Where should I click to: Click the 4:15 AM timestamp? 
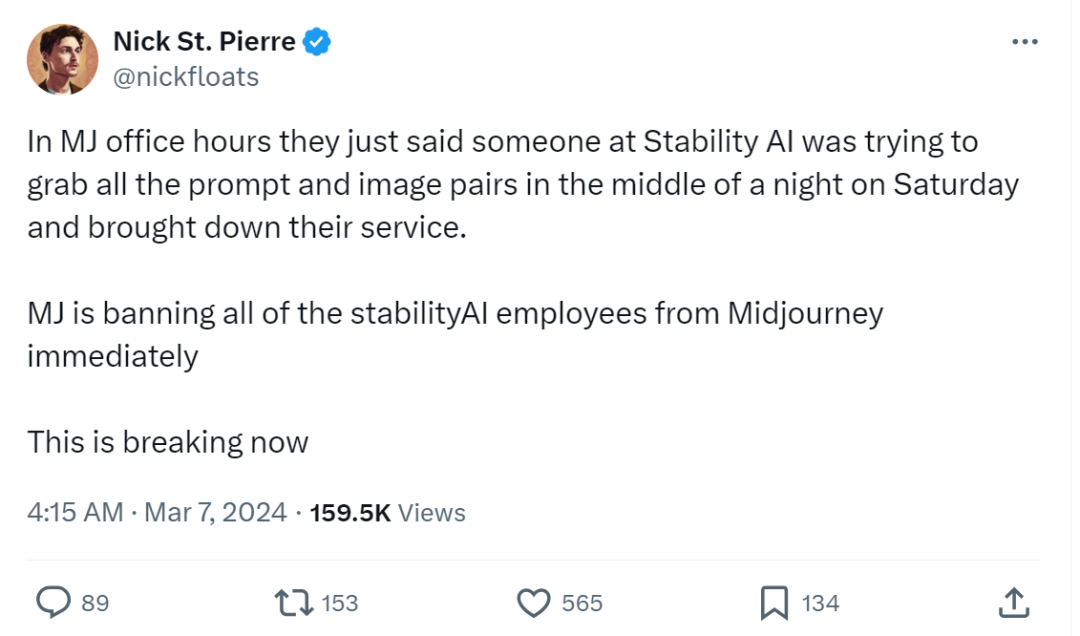[75, 513]
